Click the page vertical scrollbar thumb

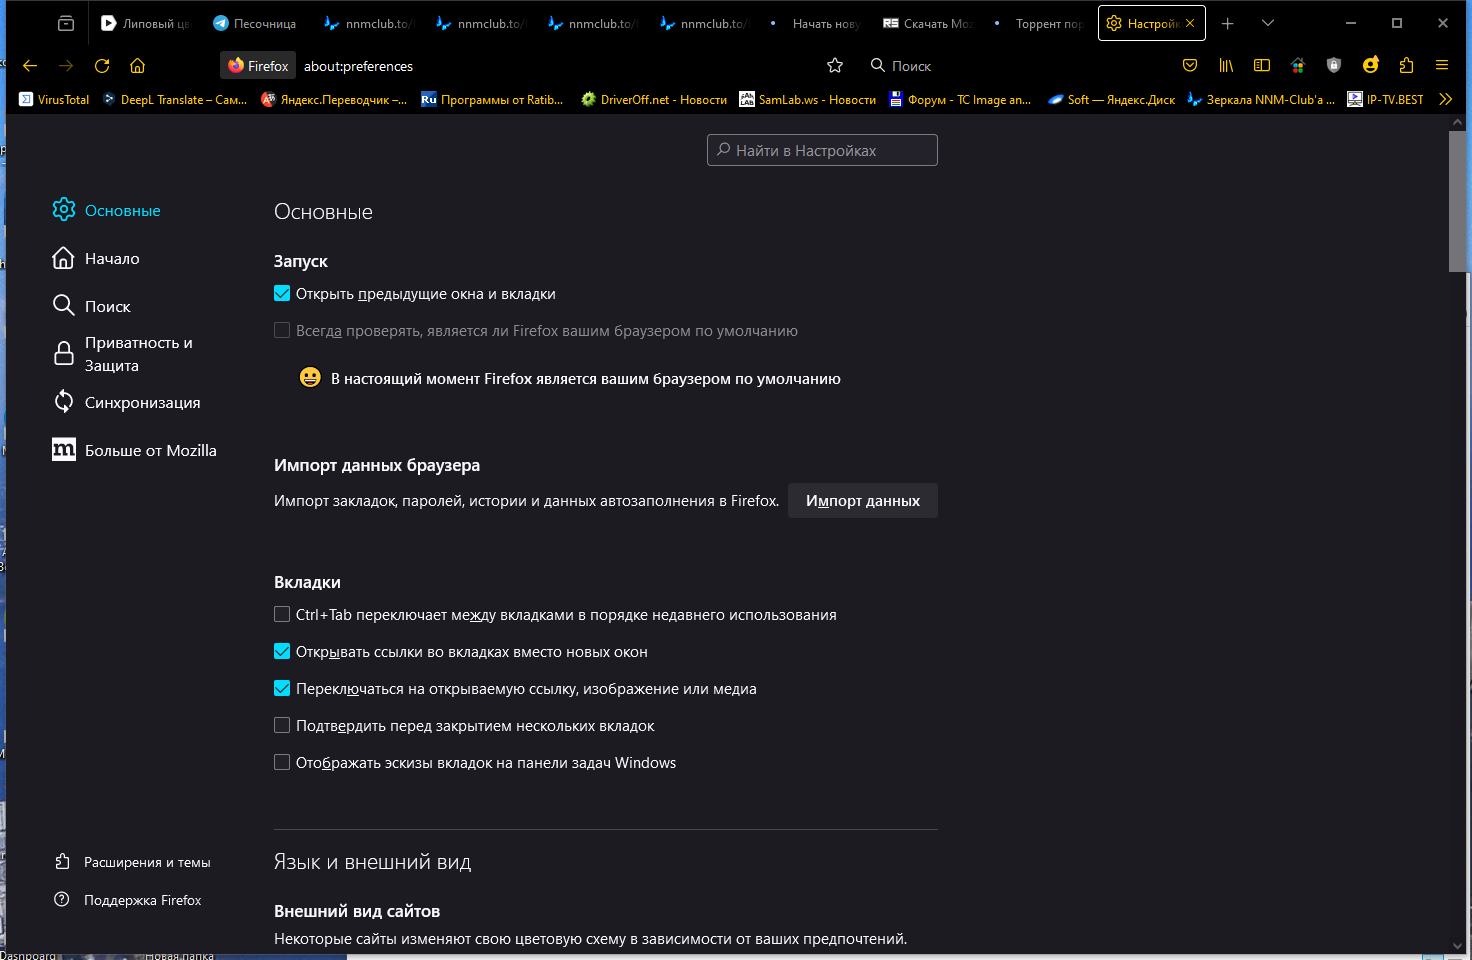click(1457, 200)
